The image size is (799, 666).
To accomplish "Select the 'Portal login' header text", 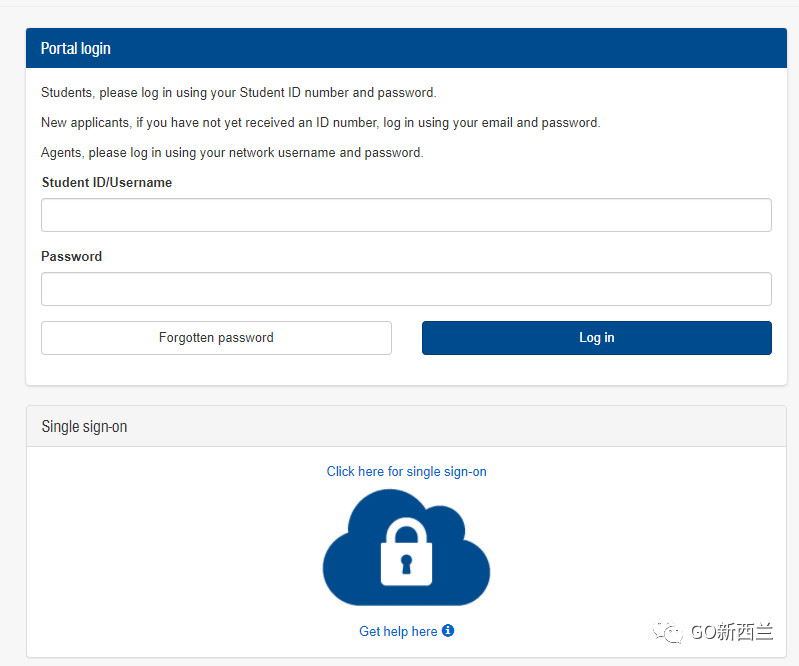I will pos(75,48).
